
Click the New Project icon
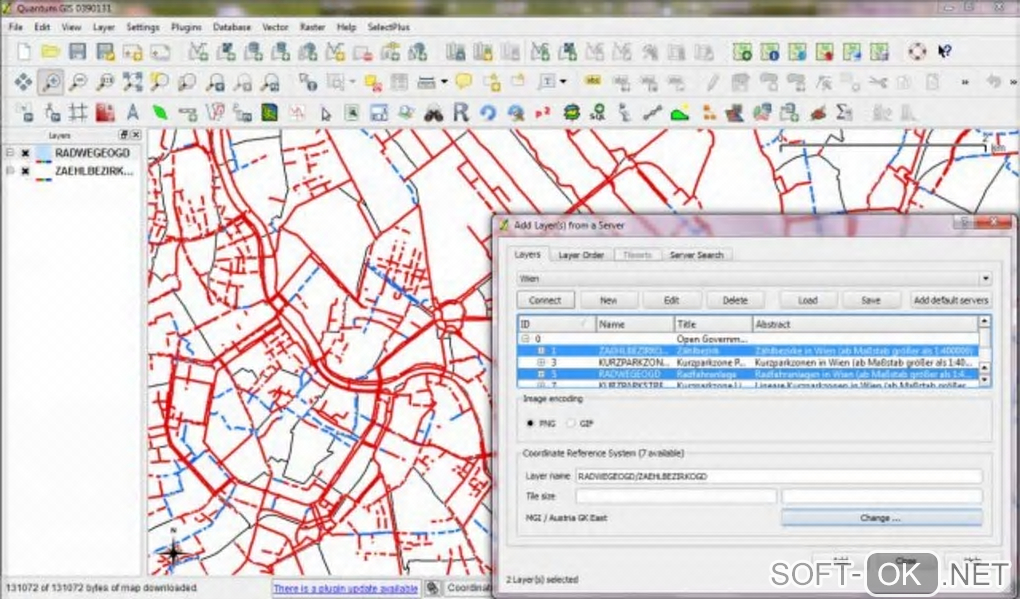[x=24, y=52]
